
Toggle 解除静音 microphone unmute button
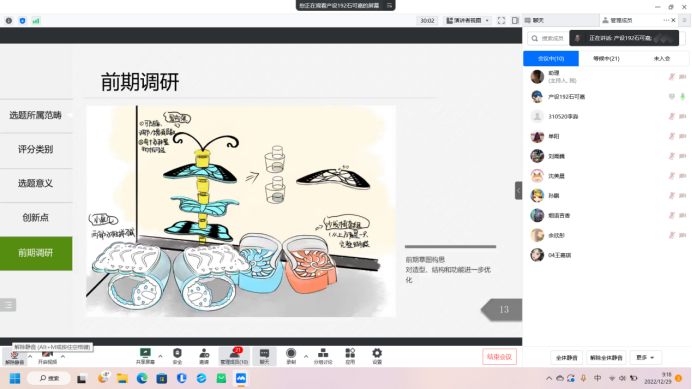[15, 357]
